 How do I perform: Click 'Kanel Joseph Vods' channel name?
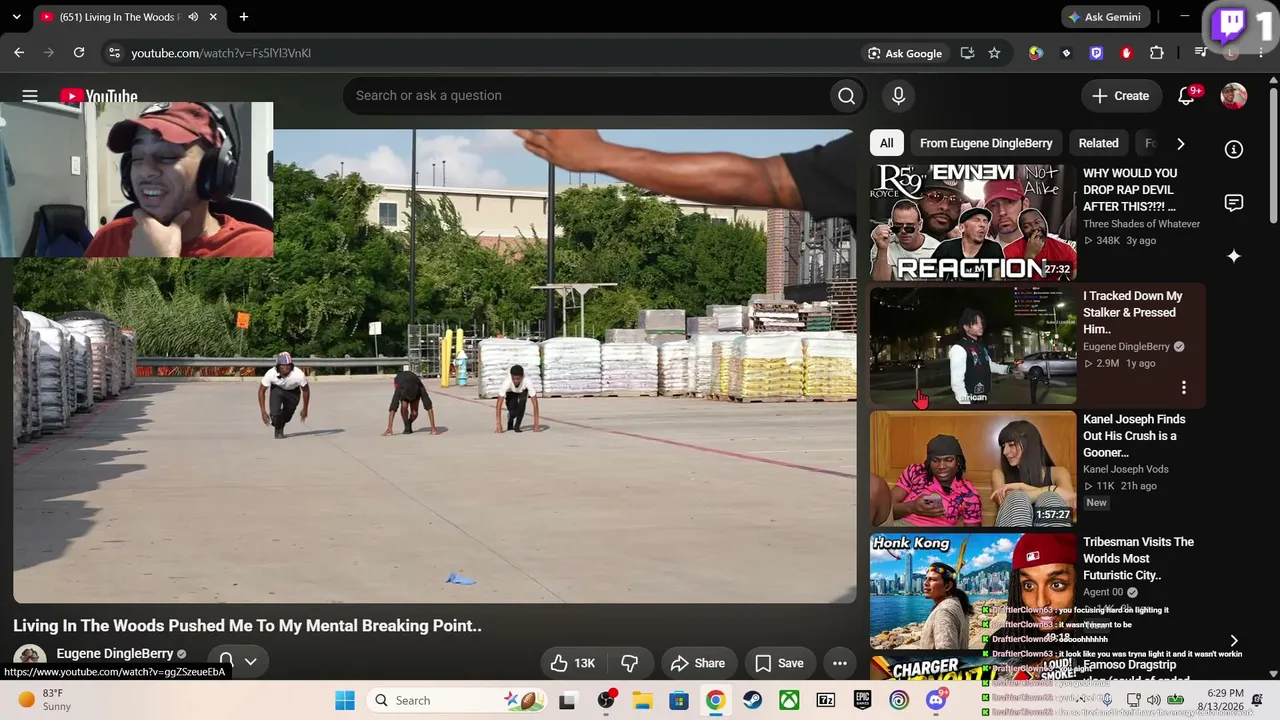(x=1126, y=469)
